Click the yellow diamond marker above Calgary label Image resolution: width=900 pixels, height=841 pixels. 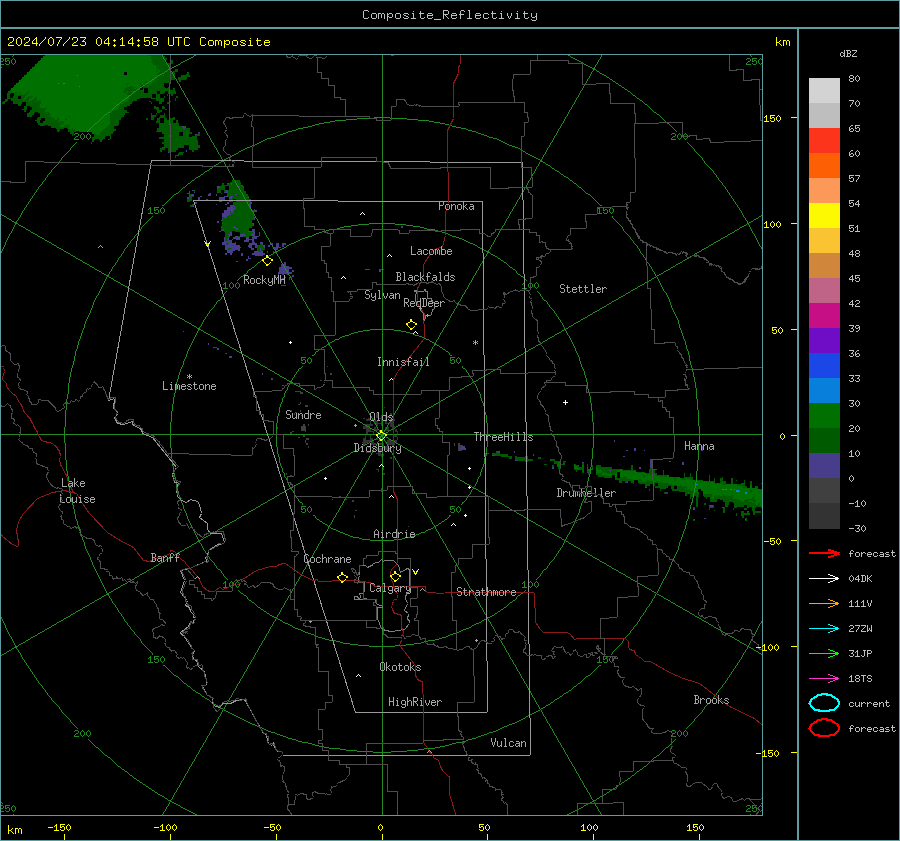click(395, 576)
